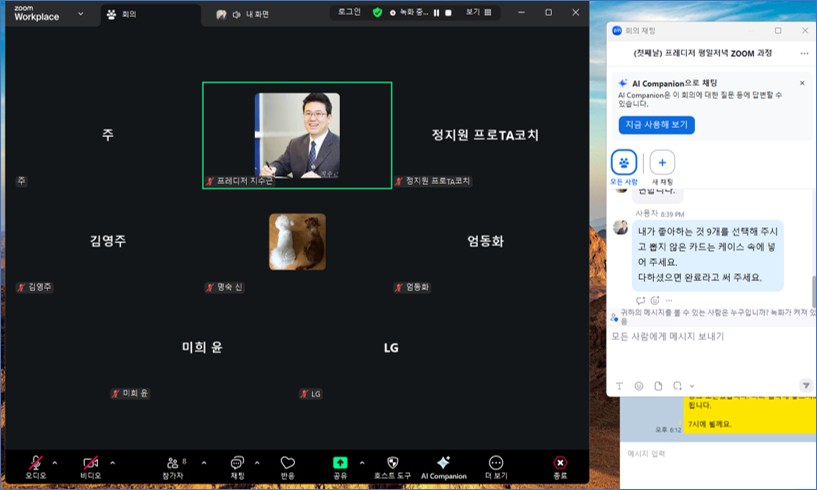817x490 pixels.
Task: Unmute the microphone with 오디오 button
Action: coord(36,463)
